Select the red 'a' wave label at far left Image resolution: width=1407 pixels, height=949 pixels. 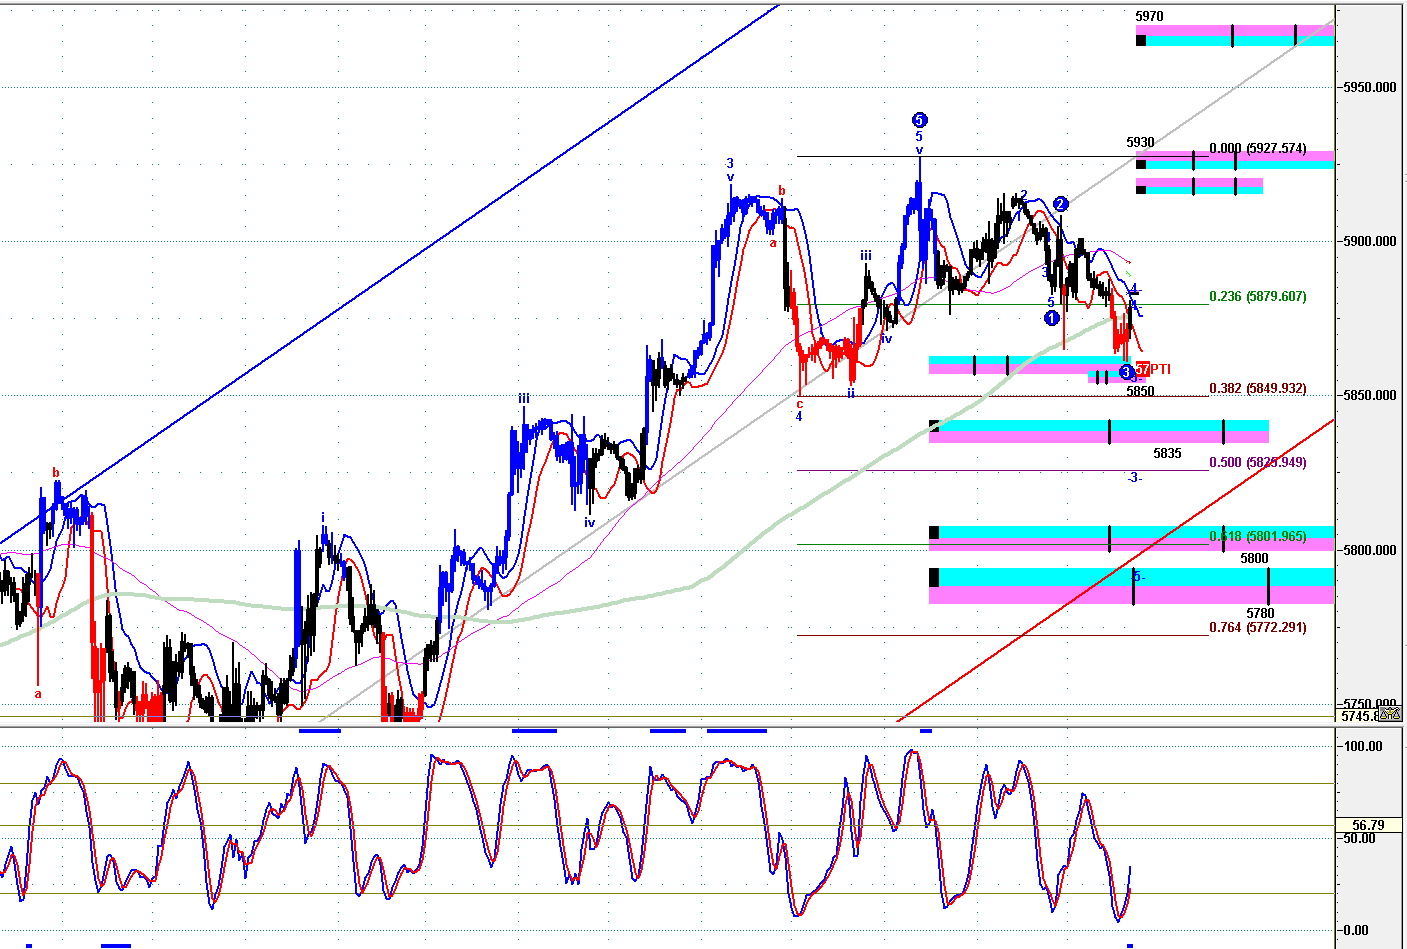point(38,693)
